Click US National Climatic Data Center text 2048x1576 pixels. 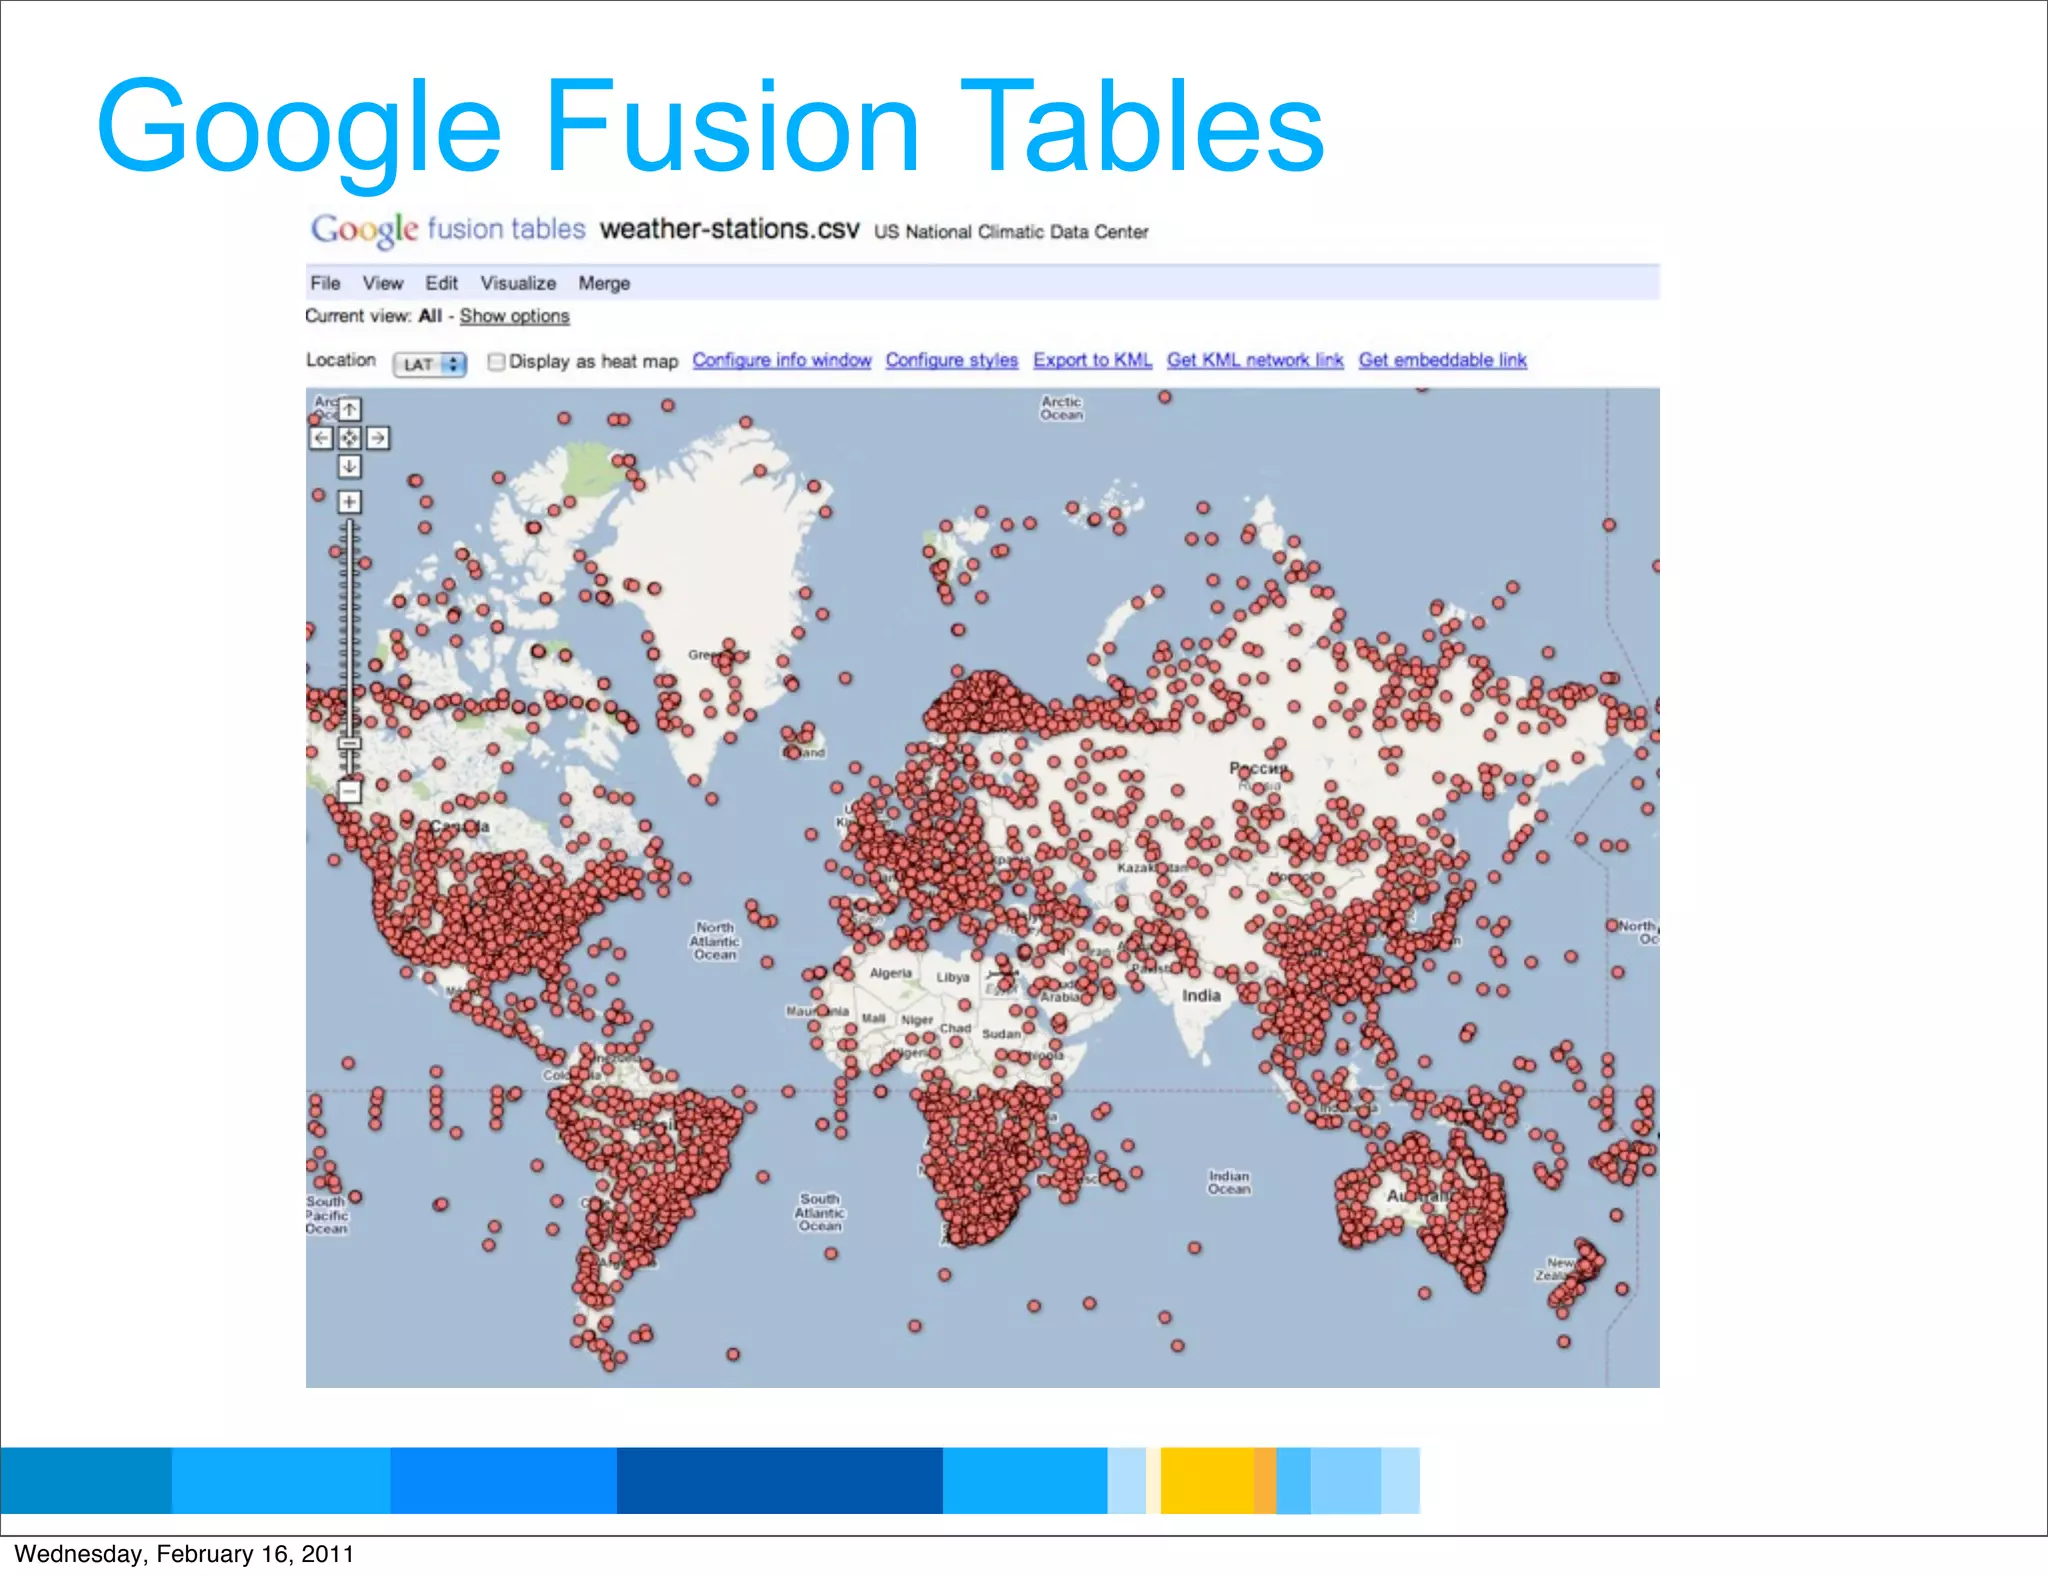click(x=1011, y=232)
